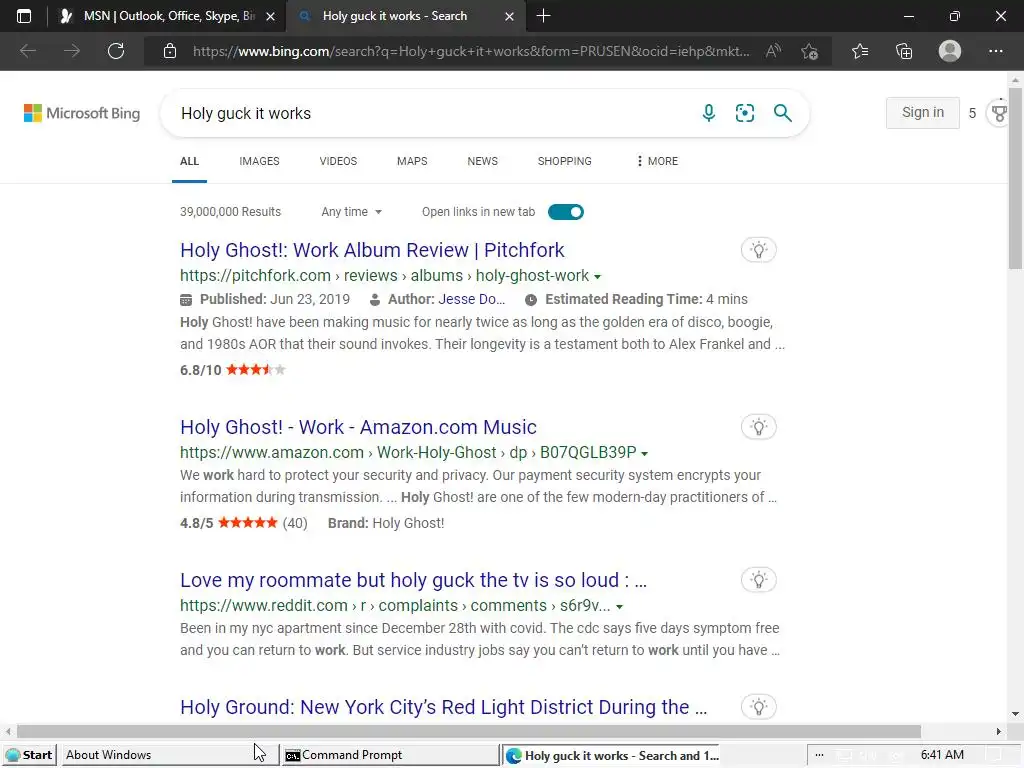This screenshot has height=768, width=1024.
Task: Click the browser profile avatar
Action: (x=950, y=51)
